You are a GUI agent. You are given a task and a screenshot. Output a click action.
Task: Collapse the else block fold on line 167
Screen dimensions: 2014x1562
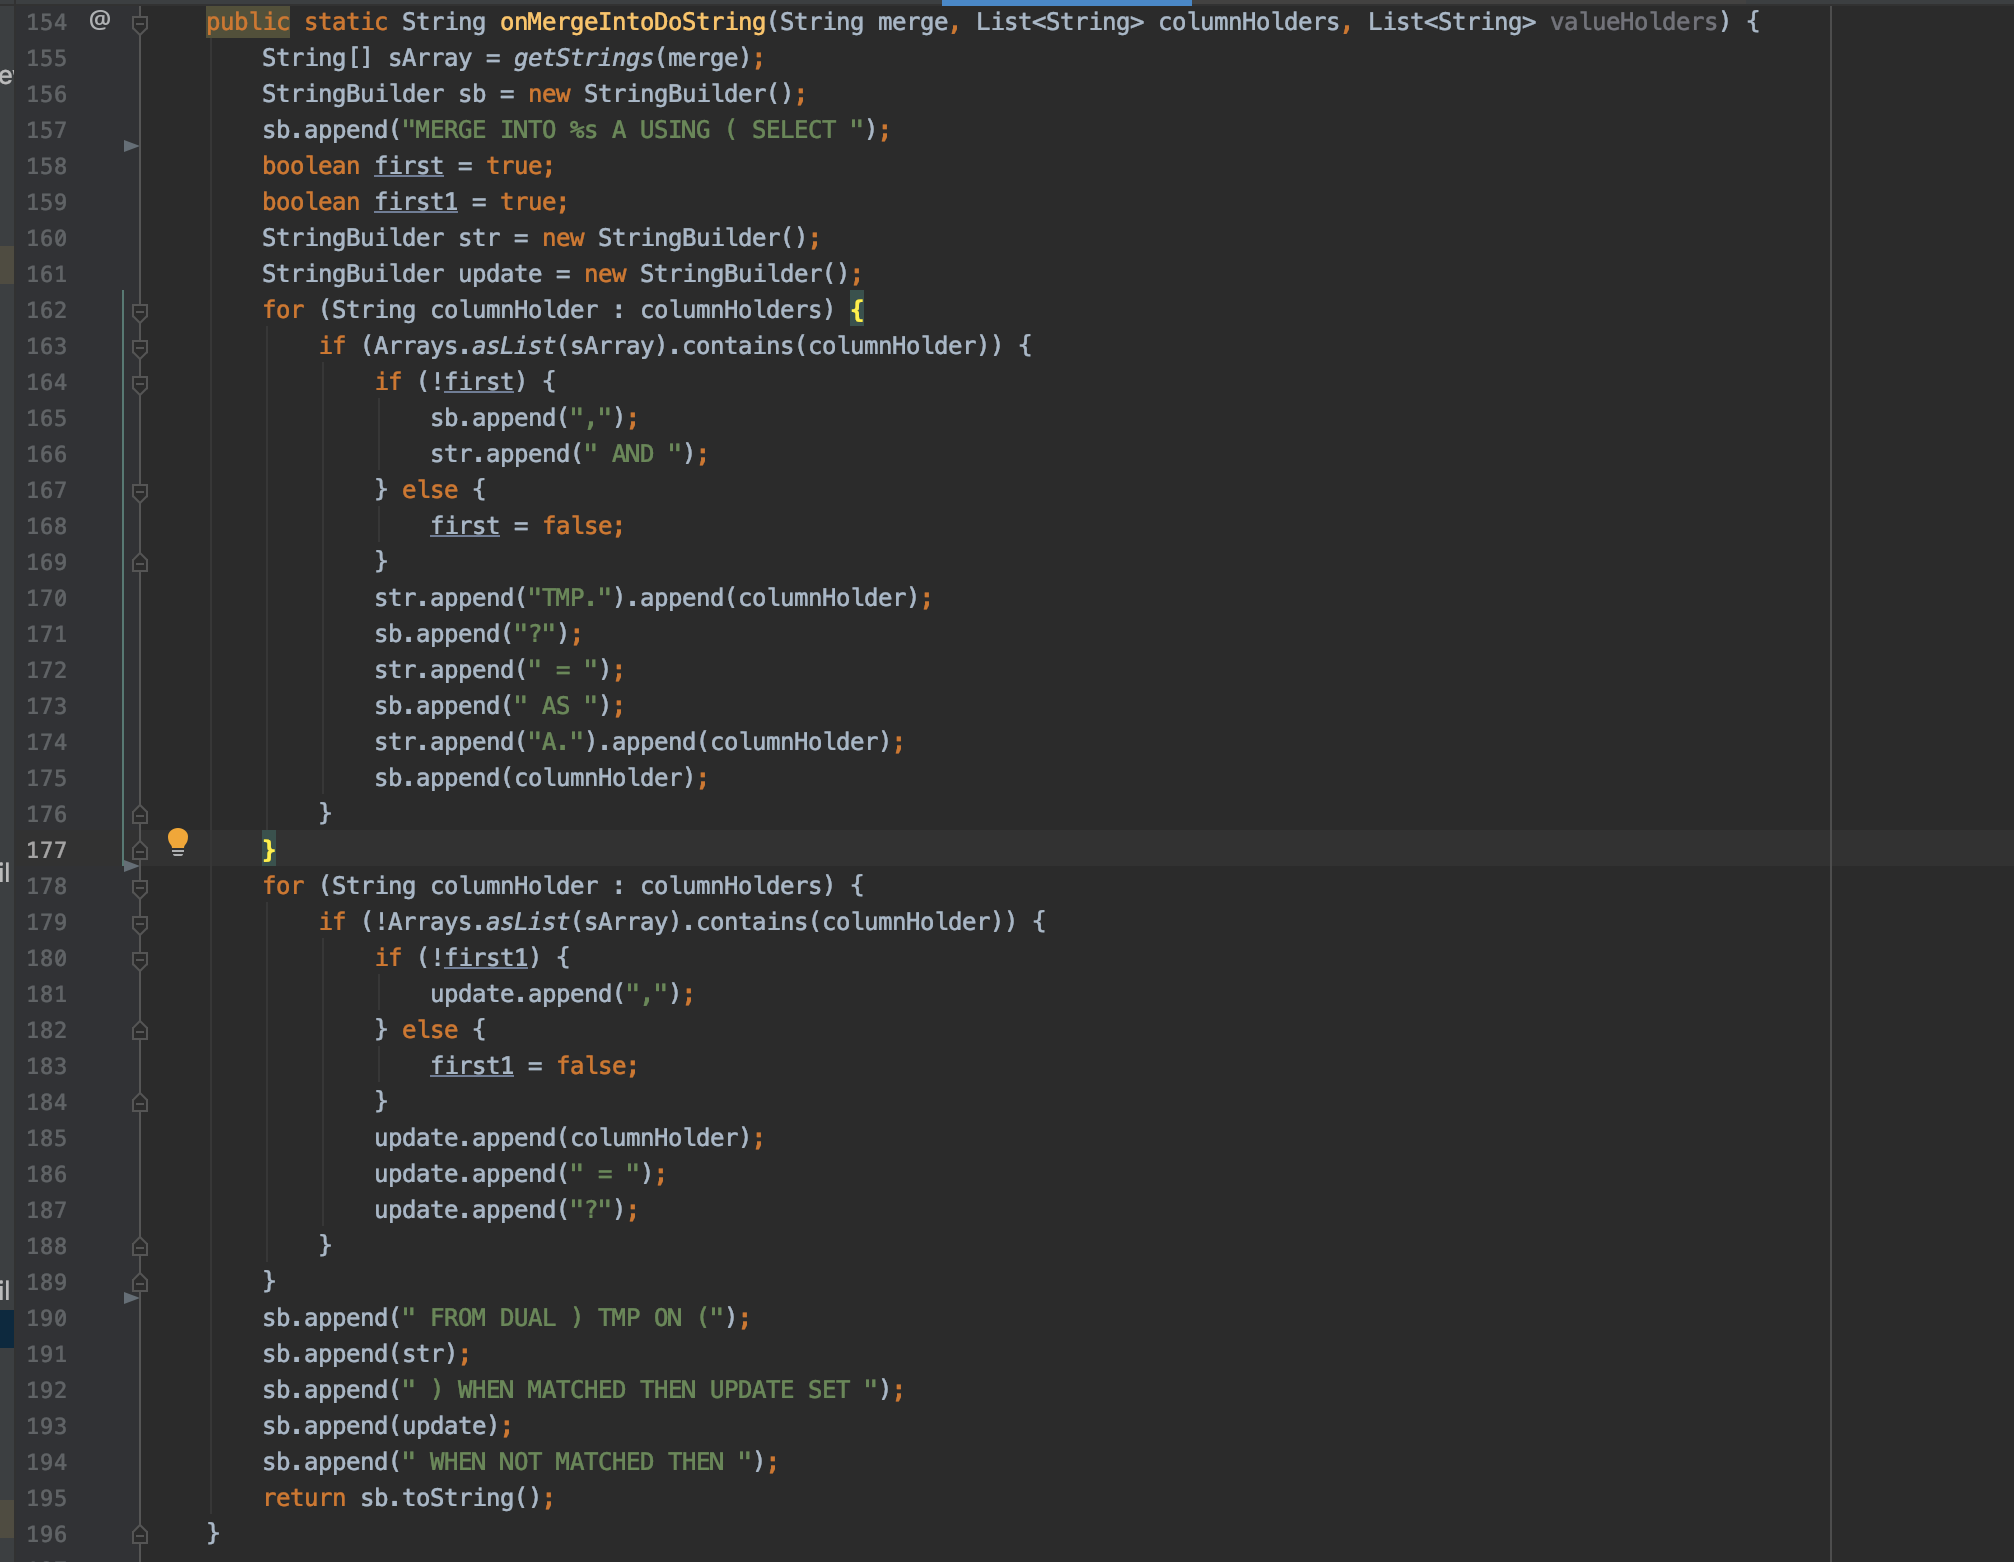tap(140, 491)
